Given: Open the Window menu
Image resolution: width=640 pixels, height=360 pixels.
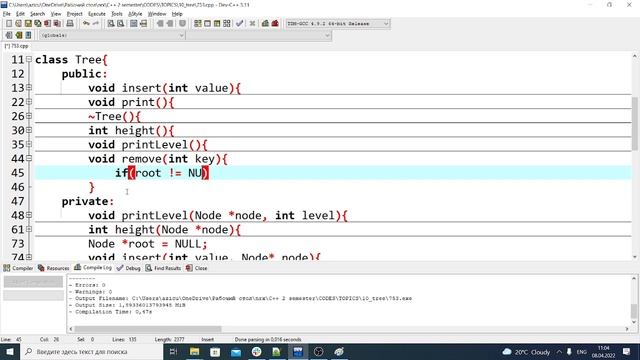Looking at the screenshot, I should click(157, 14).
